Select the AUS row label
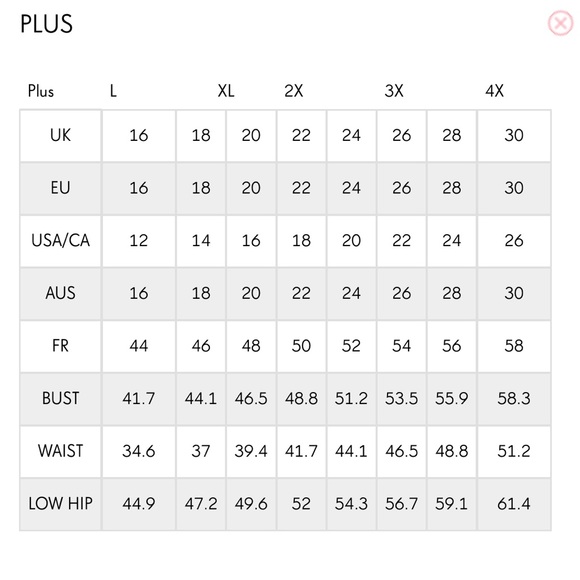 60,293
